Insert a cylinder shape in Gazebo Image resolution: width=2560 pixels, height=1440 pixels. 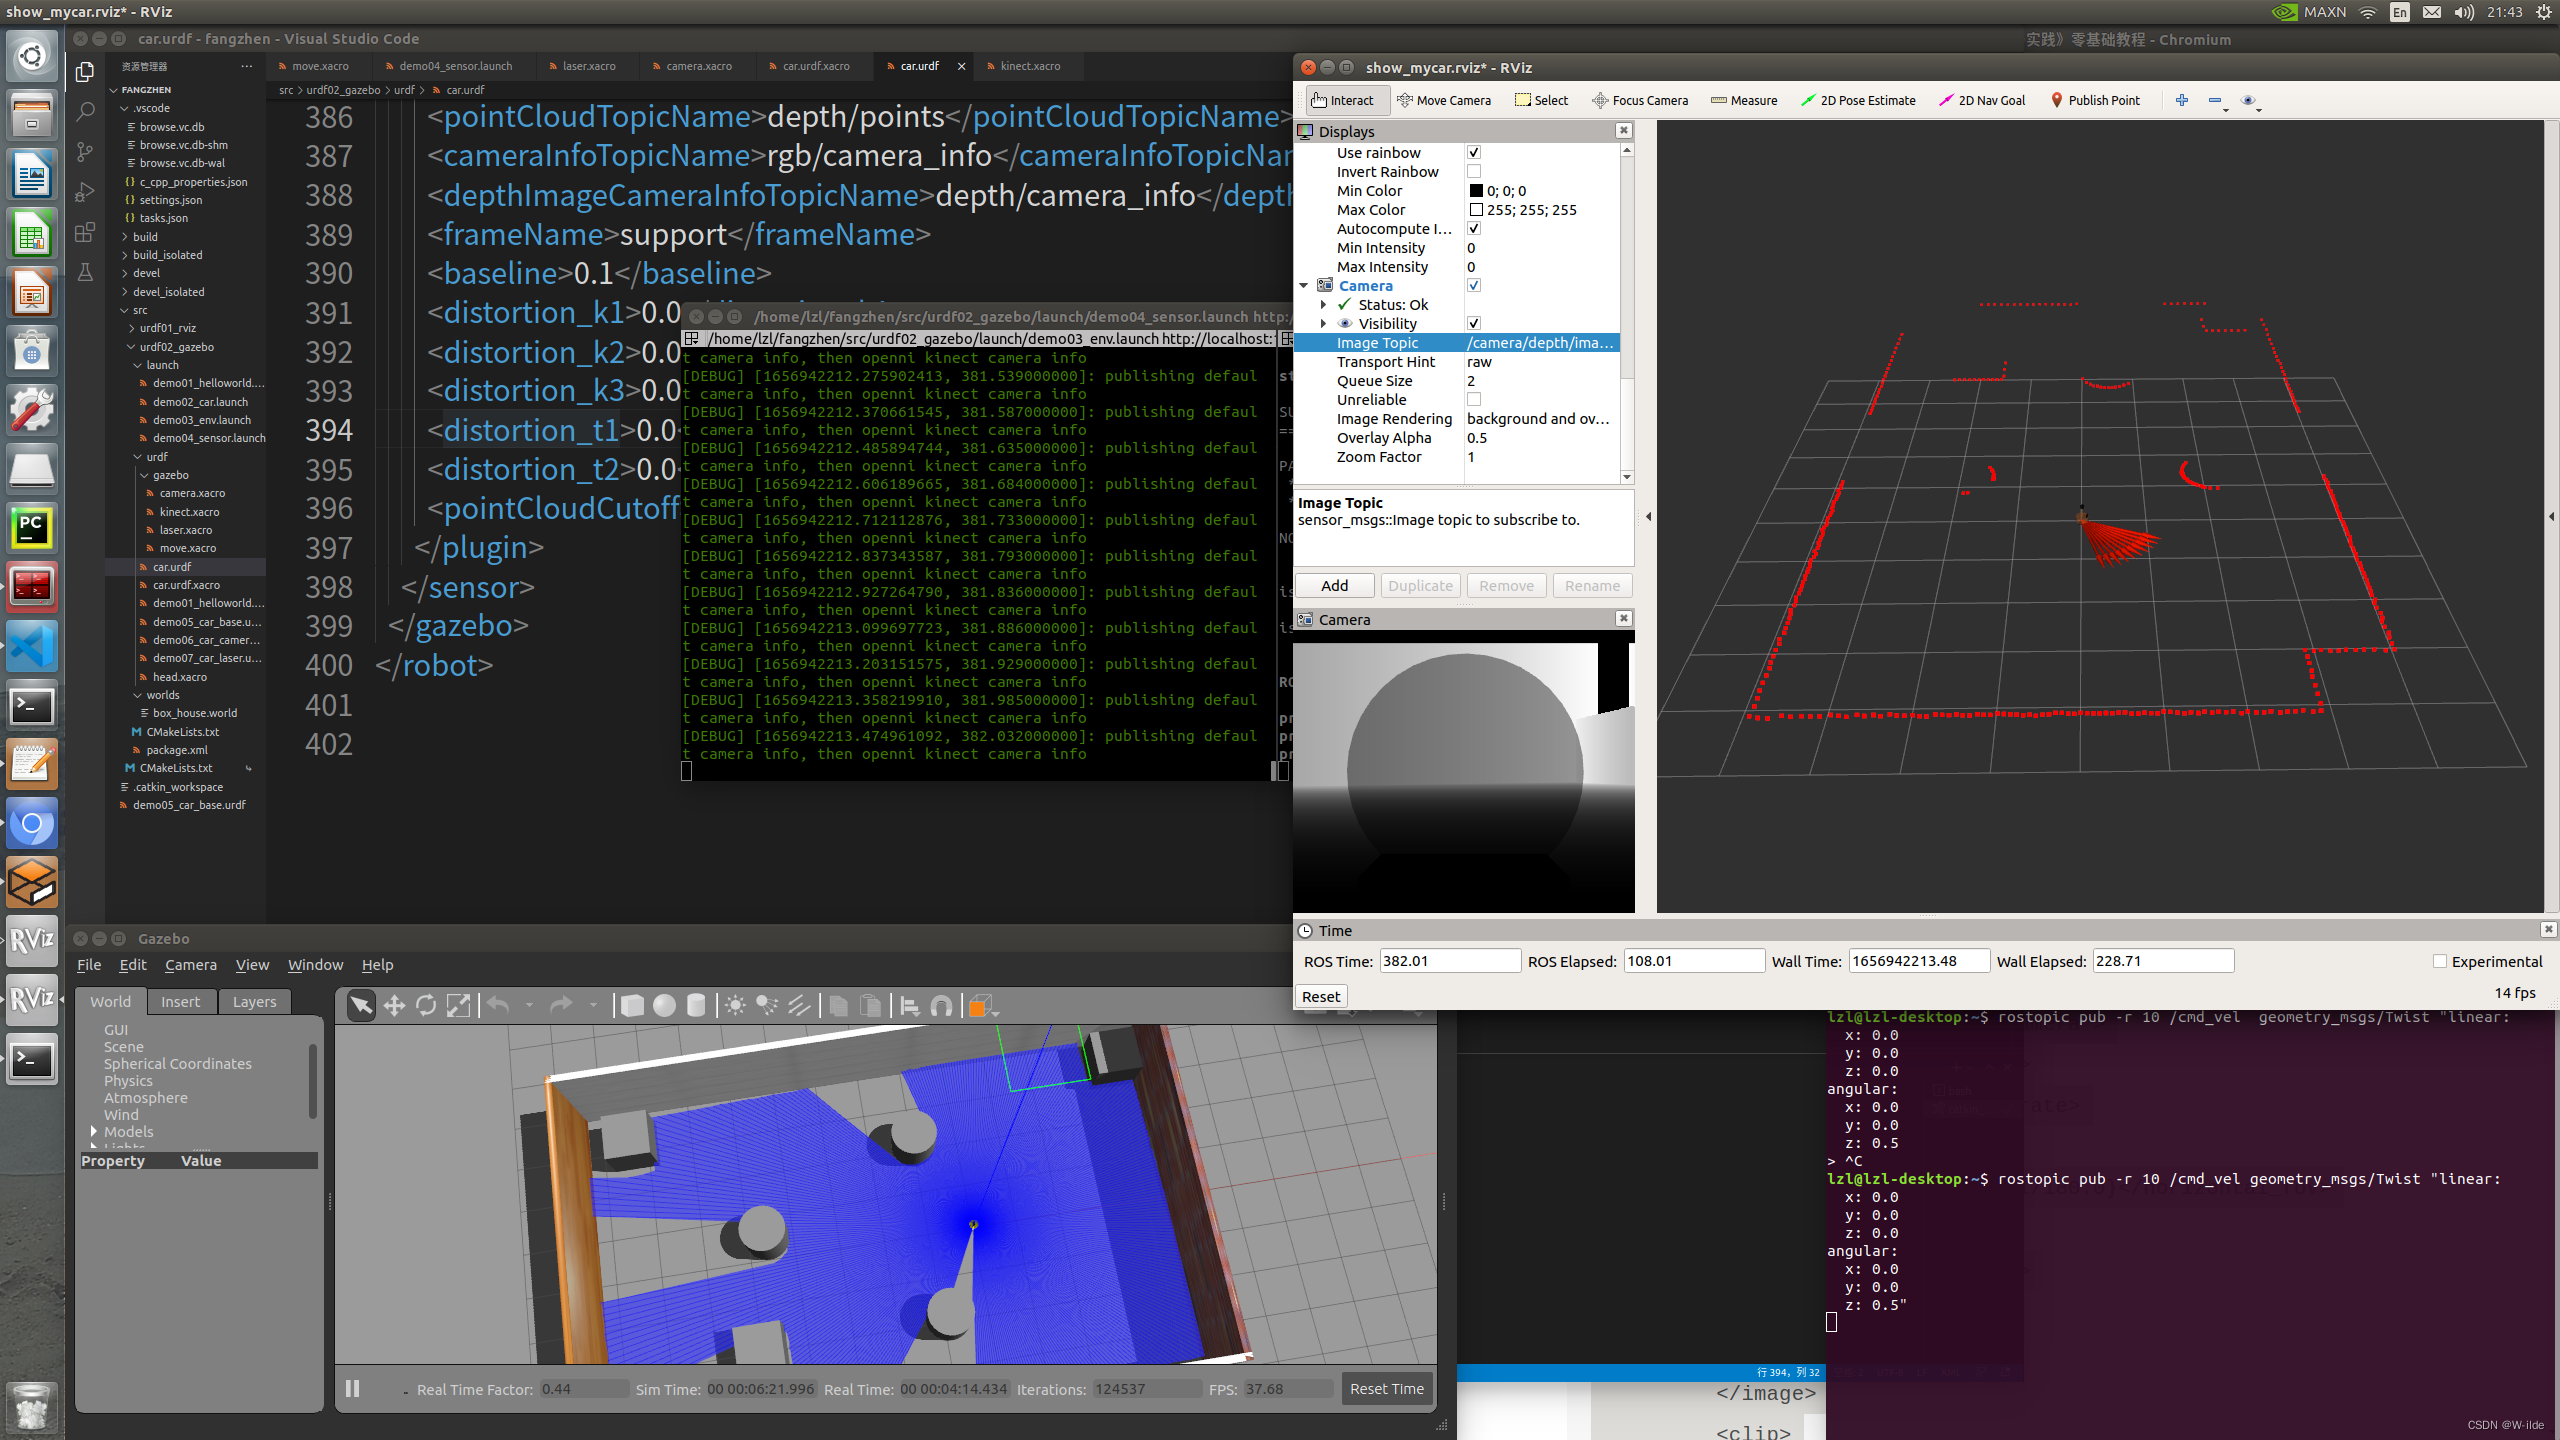[696, 1006]
